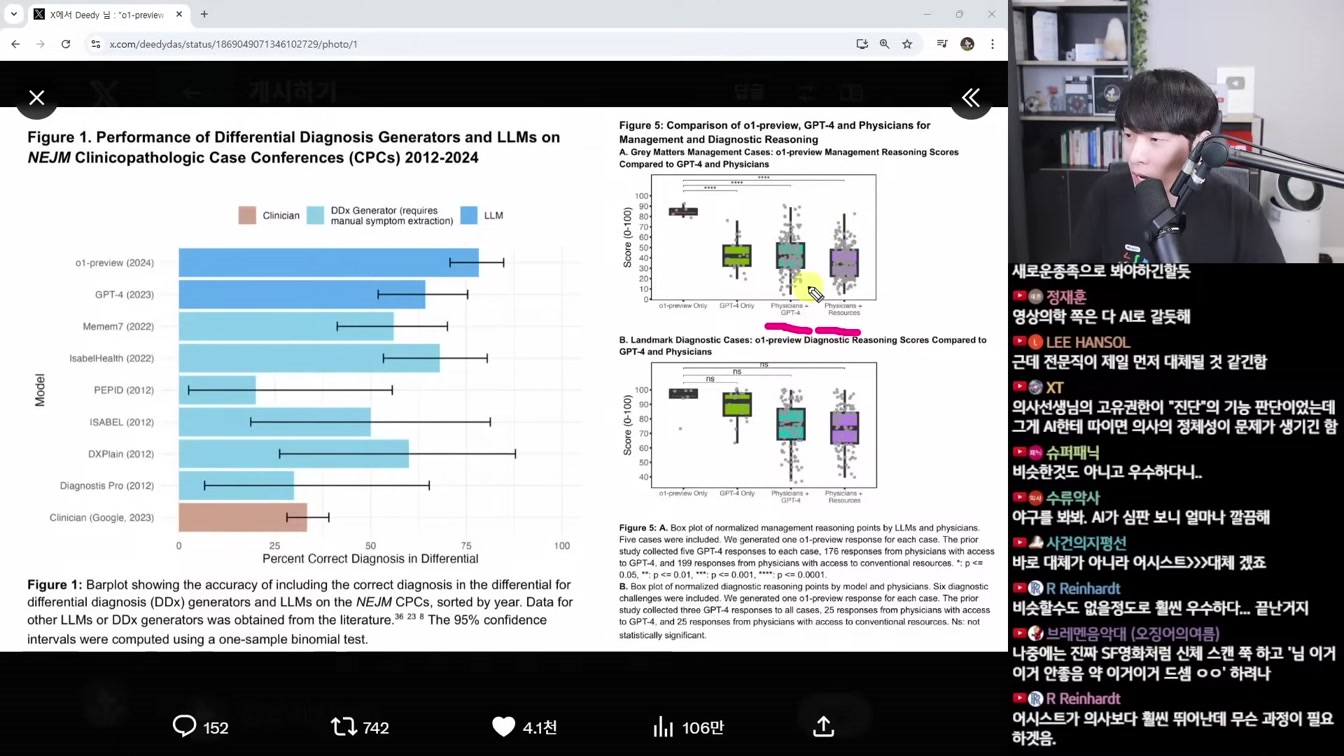The width and height of the screenshot is (1344, 756).
Task: Click chat user 정재훈 name
Action: coord(1066,297)
